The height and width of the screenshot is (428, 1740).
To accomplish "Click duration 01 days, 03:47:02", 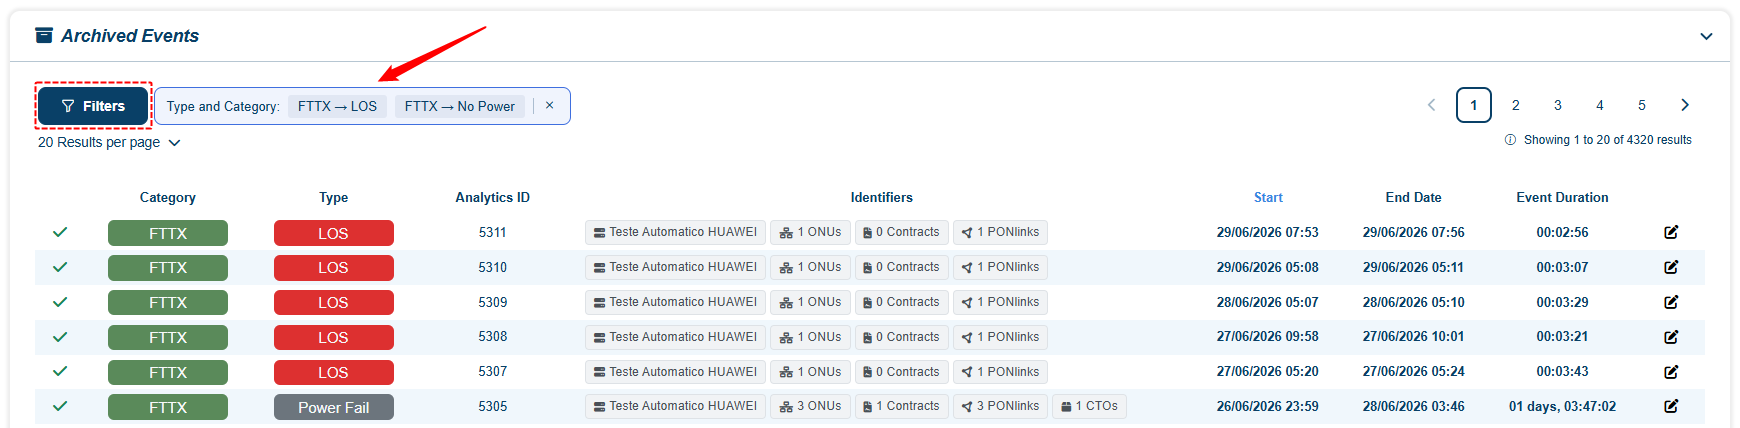I will pos(1562,406).
